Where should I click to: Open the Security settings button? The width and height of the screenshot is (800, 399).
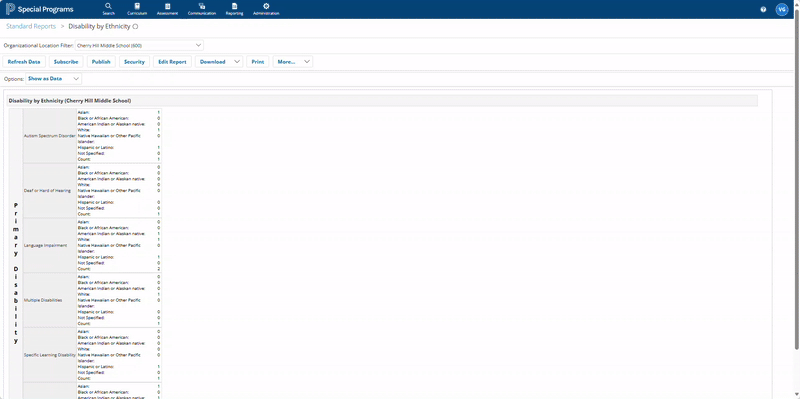point(134,62)
